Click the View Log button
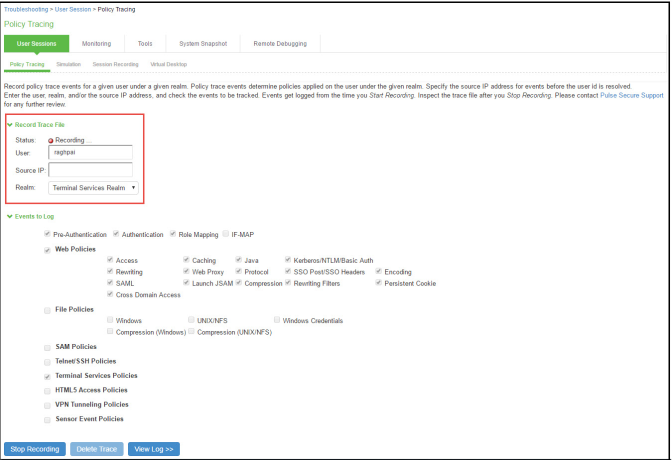This screenshot has height=460, width=672. point(154,449)
